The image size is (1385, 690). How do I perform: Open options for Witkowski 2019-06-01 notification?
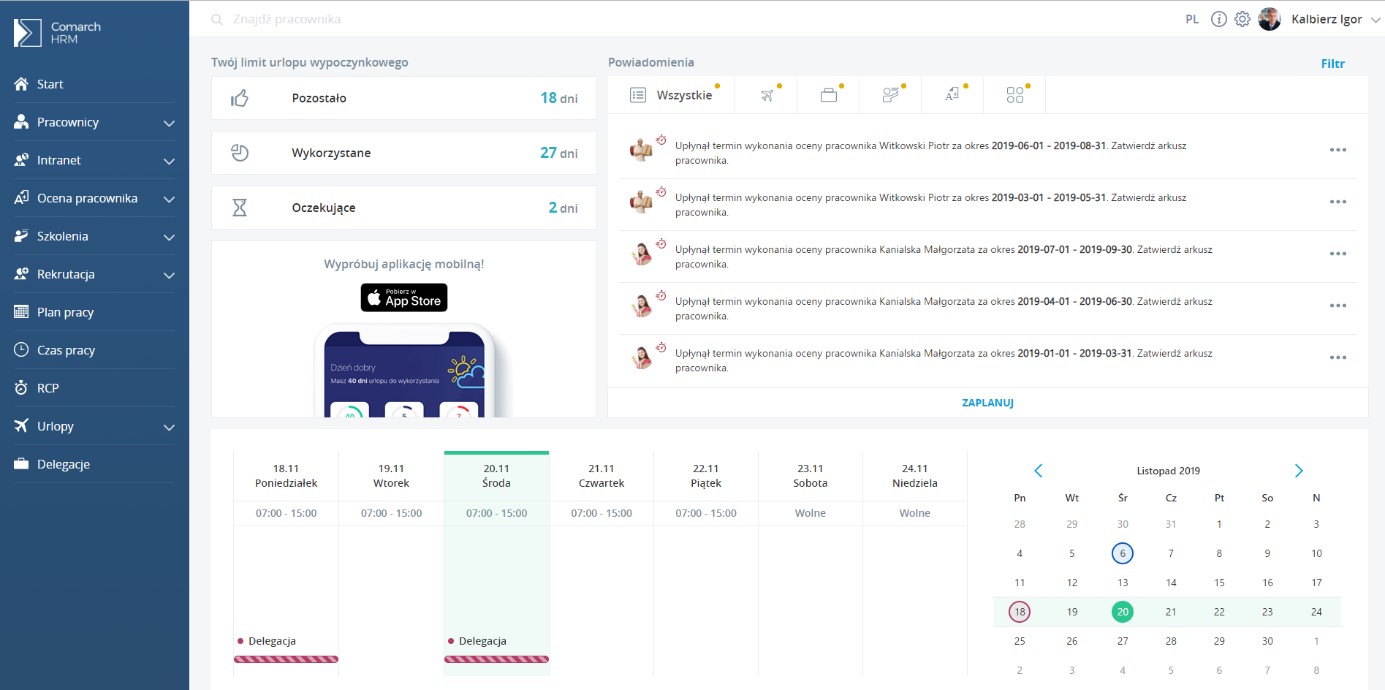(x=1338, y=150)
